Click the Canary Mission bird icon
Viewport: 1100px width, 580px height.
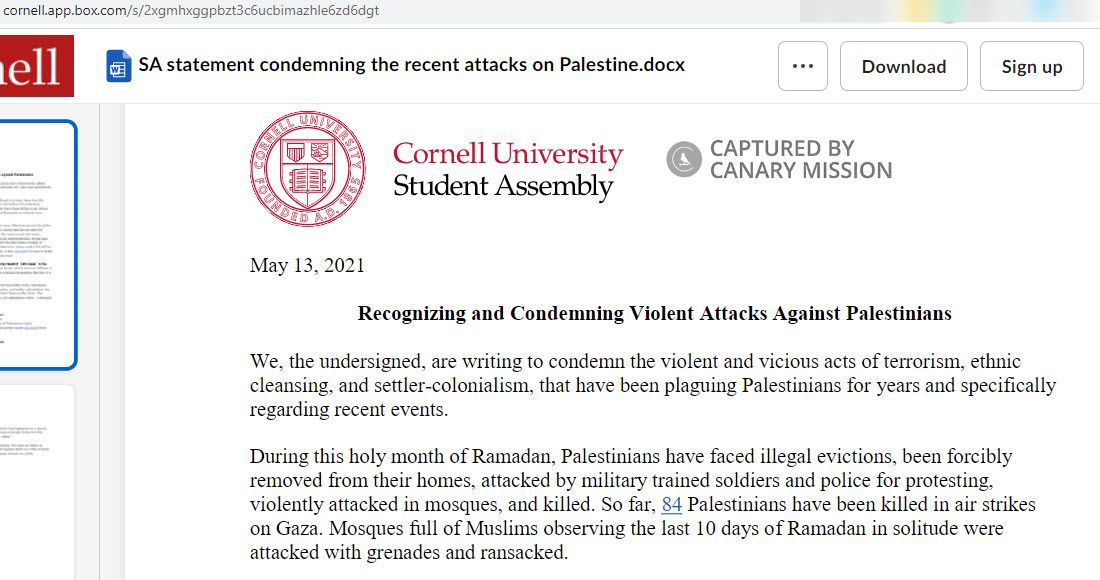[684, 159]
